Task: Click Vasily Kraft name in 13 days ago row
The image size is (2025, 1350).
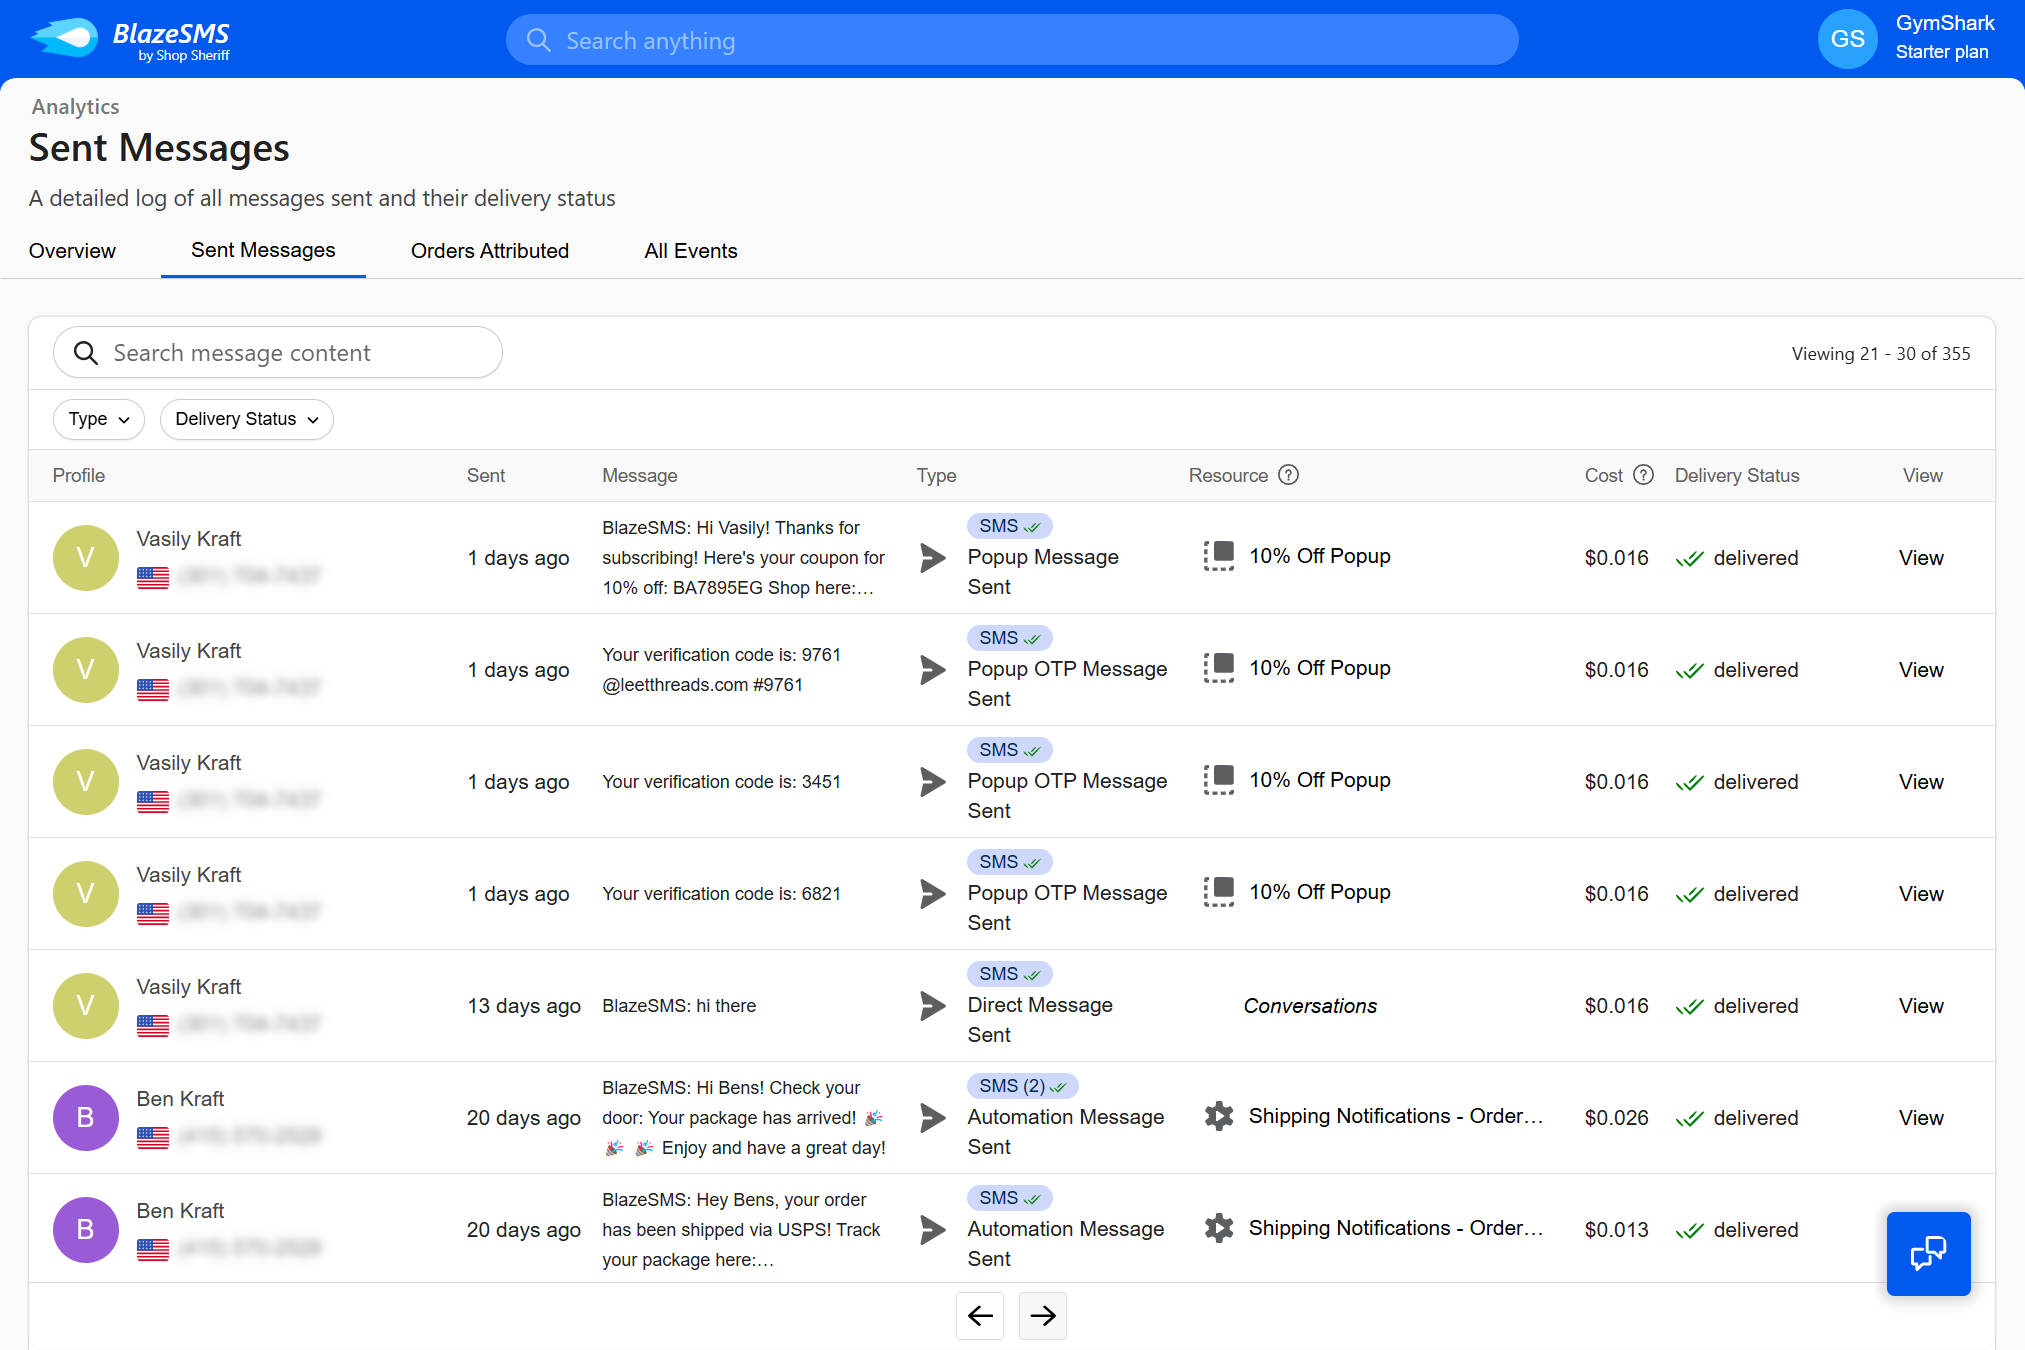Action: (x=189, y=987)
